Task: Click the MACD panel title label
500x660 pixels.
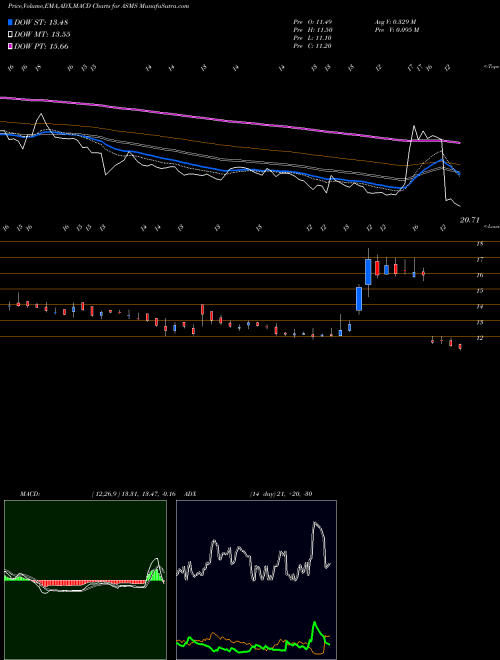Action: pos(29,494)
